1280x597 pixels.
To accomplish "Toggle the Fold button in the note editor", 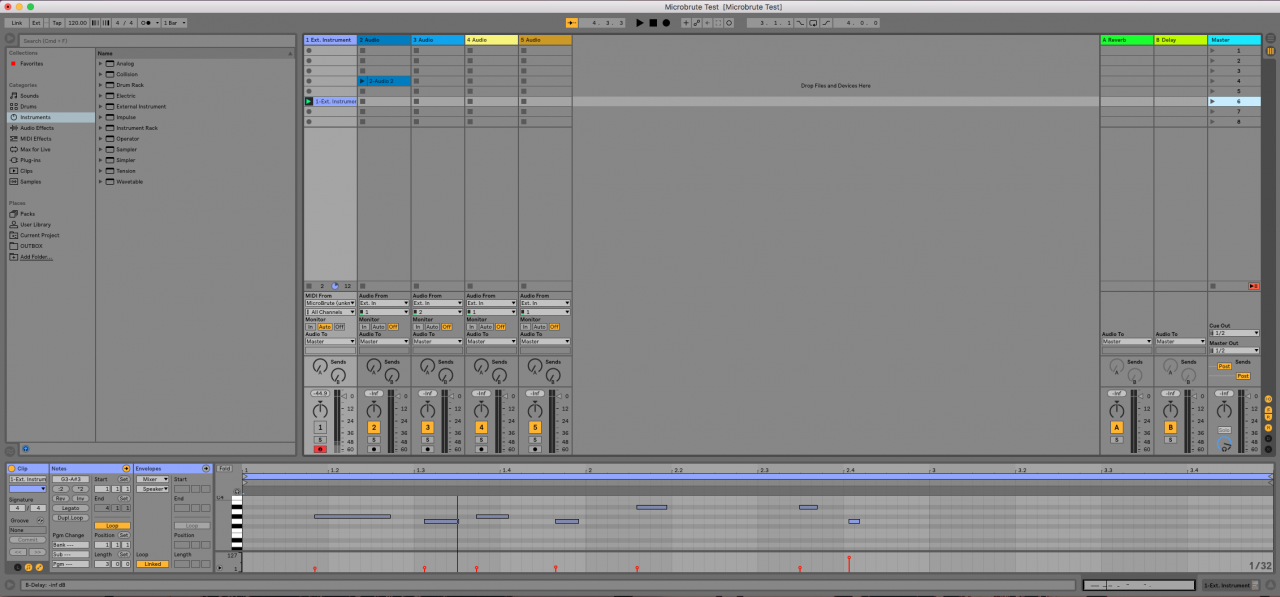I will (x=225, y=468).
